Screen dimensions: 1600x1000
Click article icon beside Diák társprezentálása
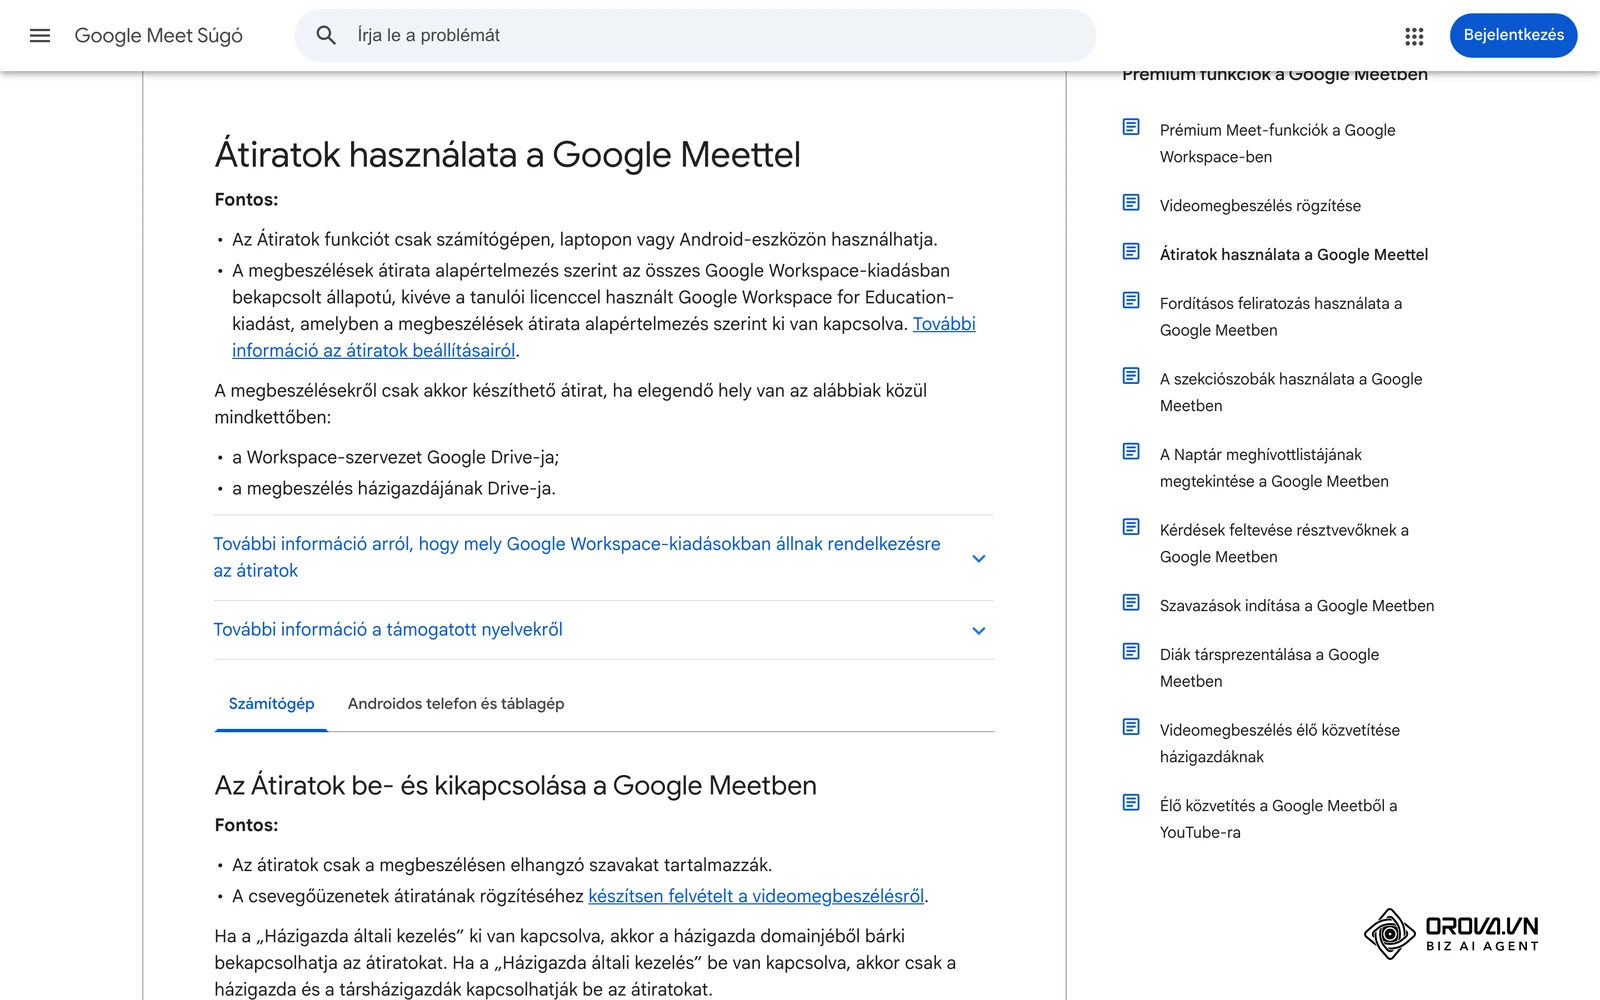click(x=1131, y=652)
